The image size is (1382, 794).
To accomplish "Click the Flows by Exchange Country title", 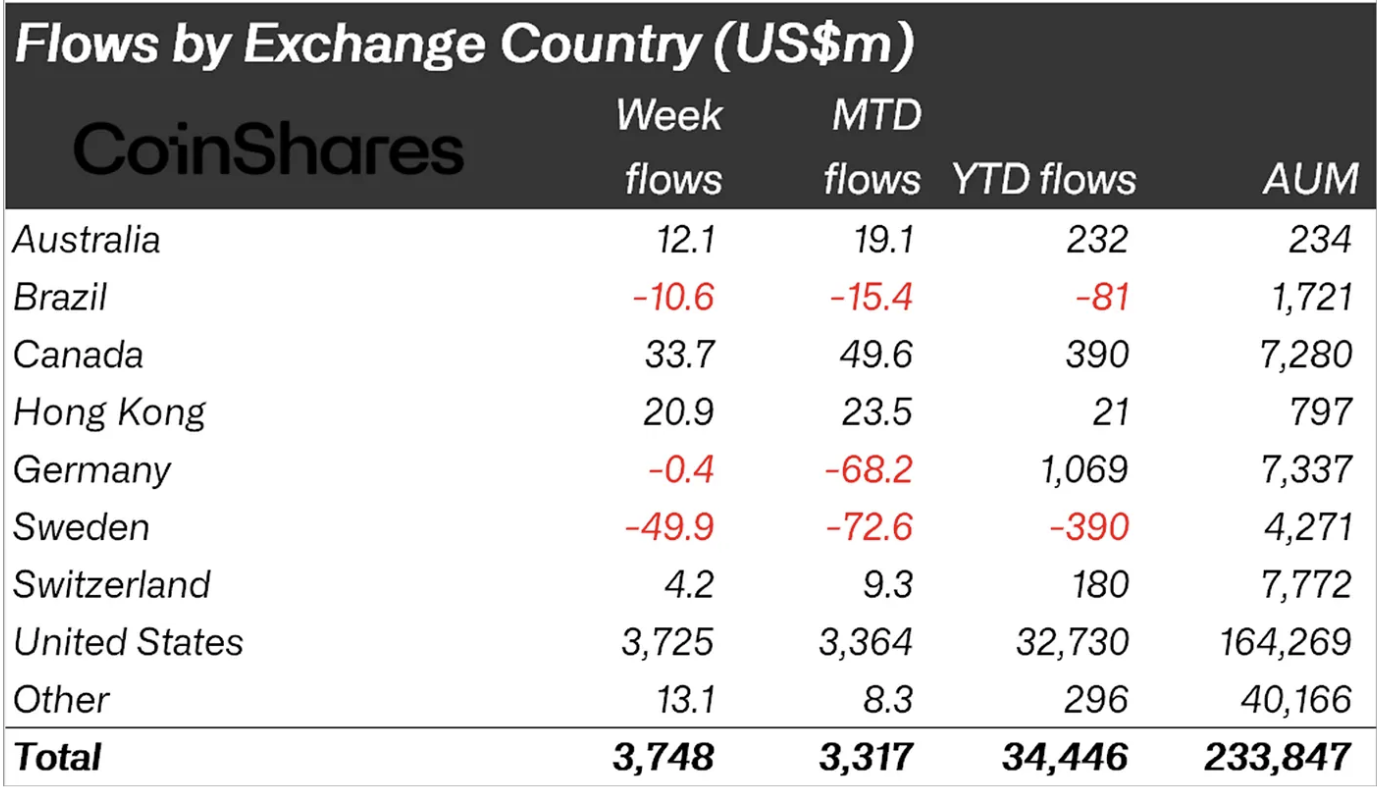I will point(464,47).
